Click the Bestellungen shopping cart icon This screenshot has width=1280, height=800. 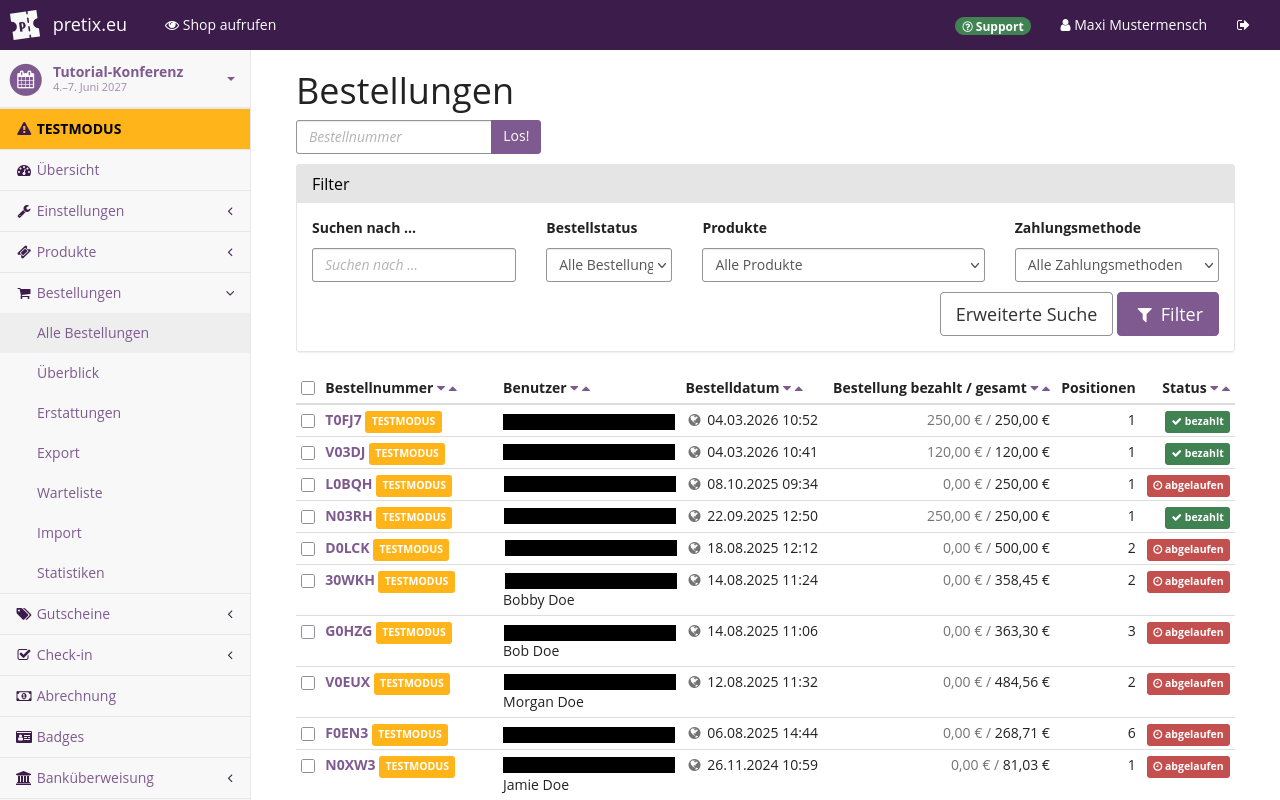pyautogui.click(x=24, y=293)
